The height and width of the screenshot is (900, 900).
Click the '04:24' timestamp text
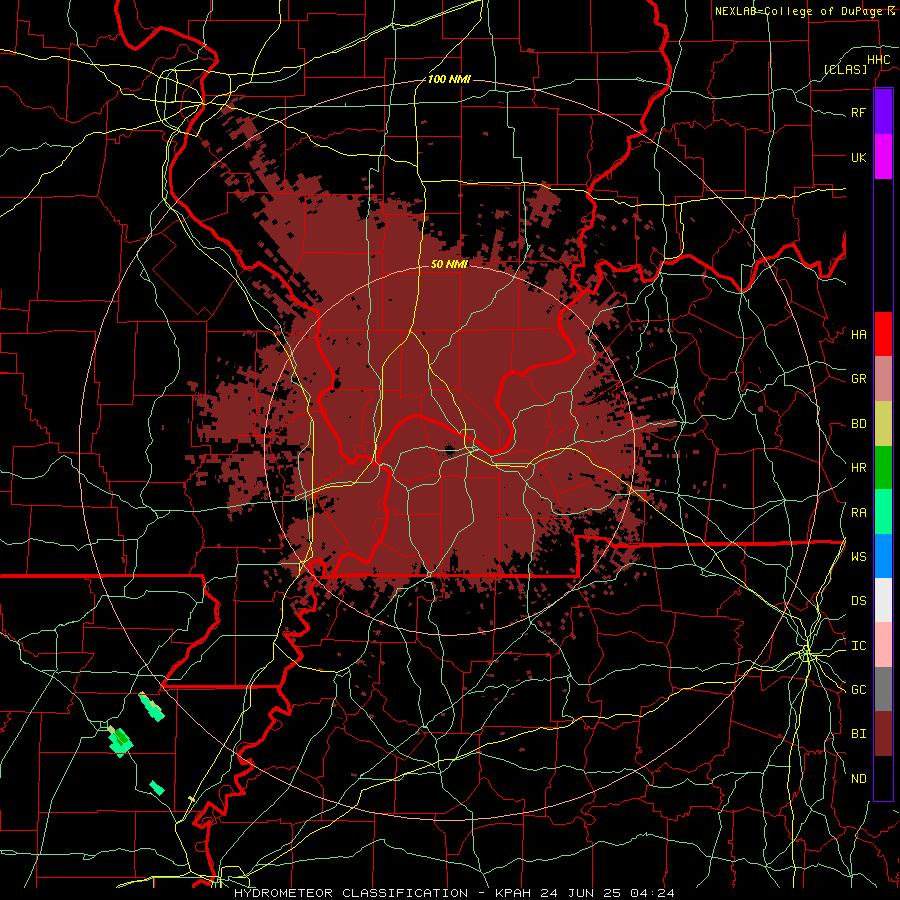click(652, 893)
